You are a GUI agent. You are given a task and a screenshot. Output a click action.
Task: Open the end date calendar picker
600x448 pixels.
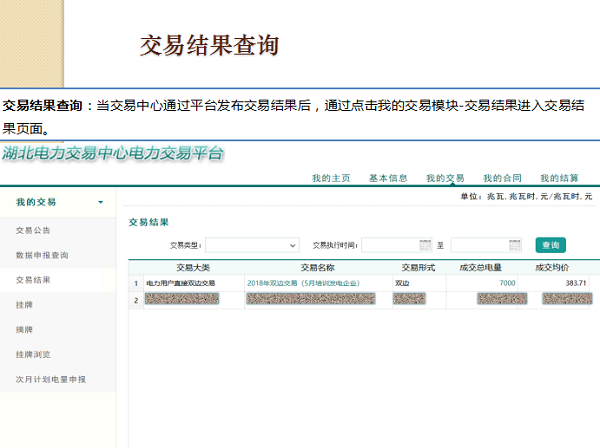tap(514, 245)
